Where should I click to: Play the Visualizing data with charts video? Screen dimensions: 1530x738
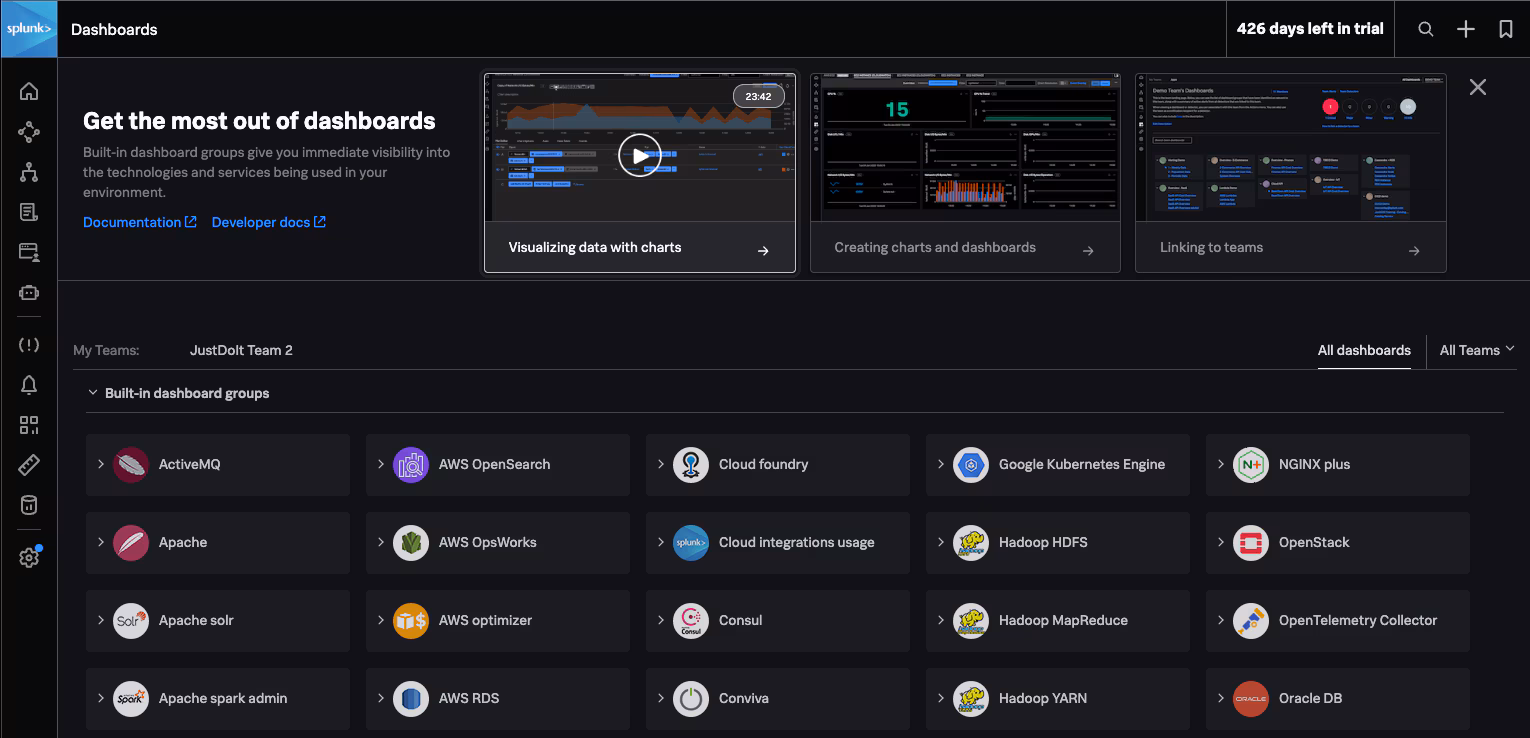coord(639,155)
